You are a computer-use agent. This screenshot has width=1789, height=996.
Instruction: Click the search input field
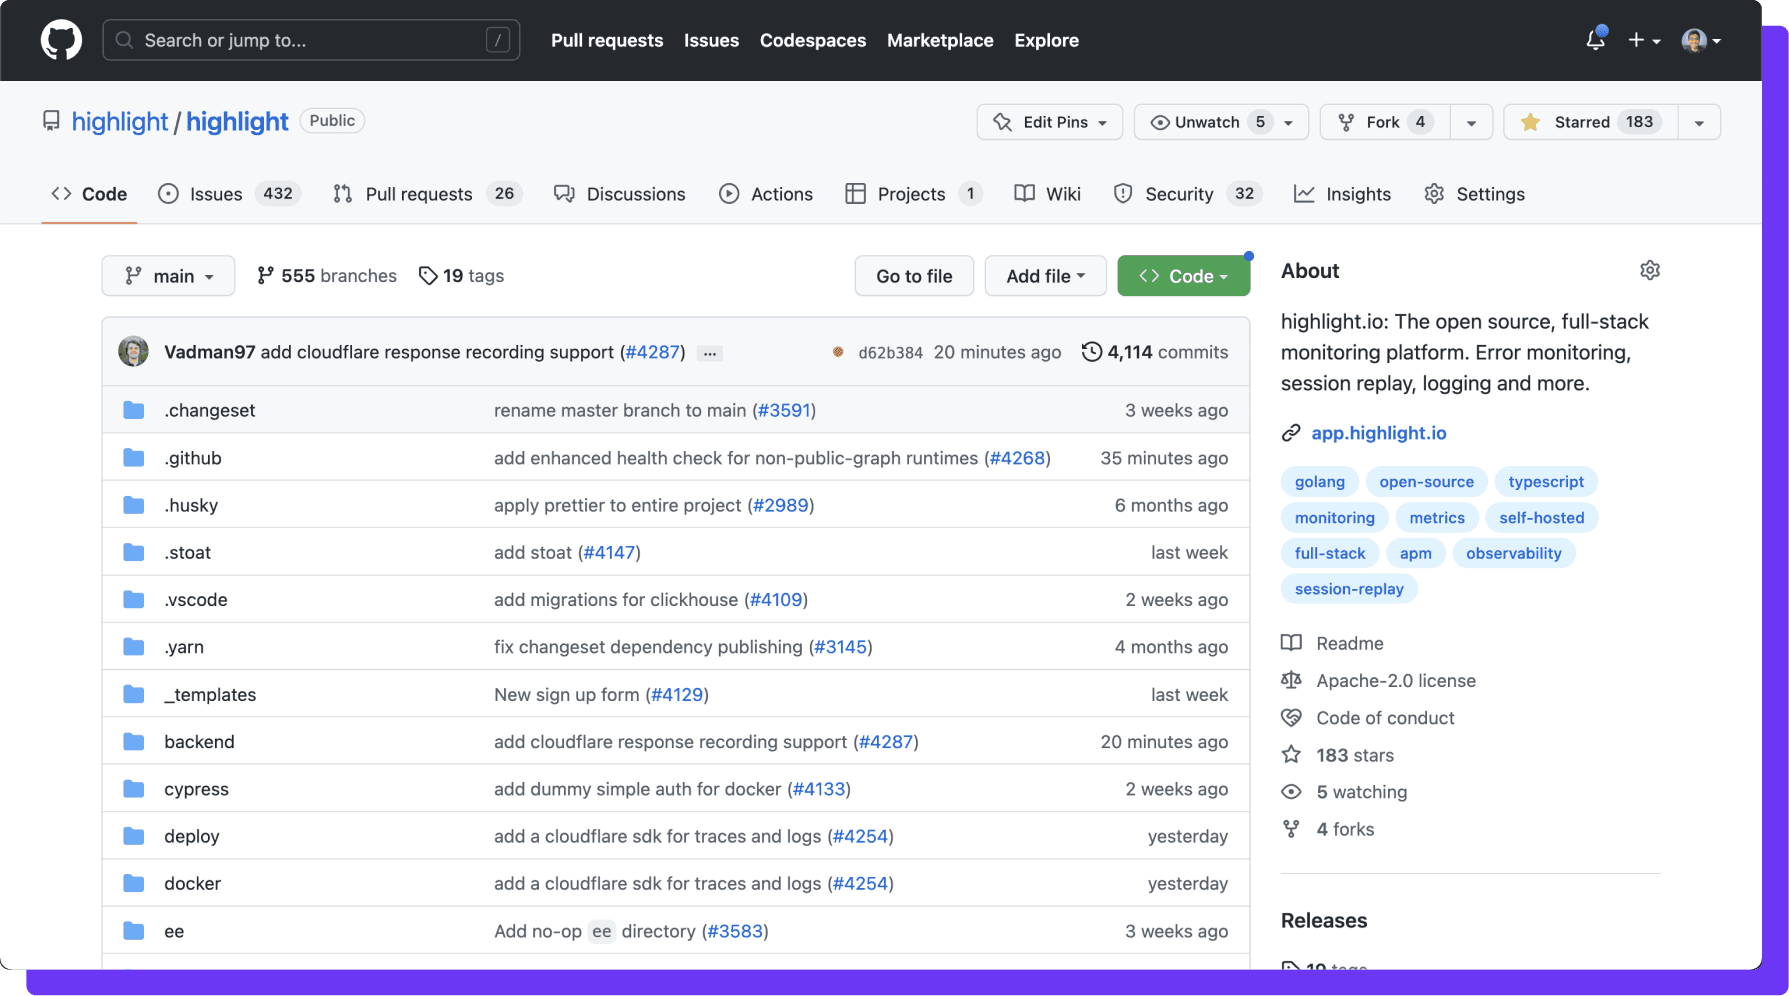311,40
